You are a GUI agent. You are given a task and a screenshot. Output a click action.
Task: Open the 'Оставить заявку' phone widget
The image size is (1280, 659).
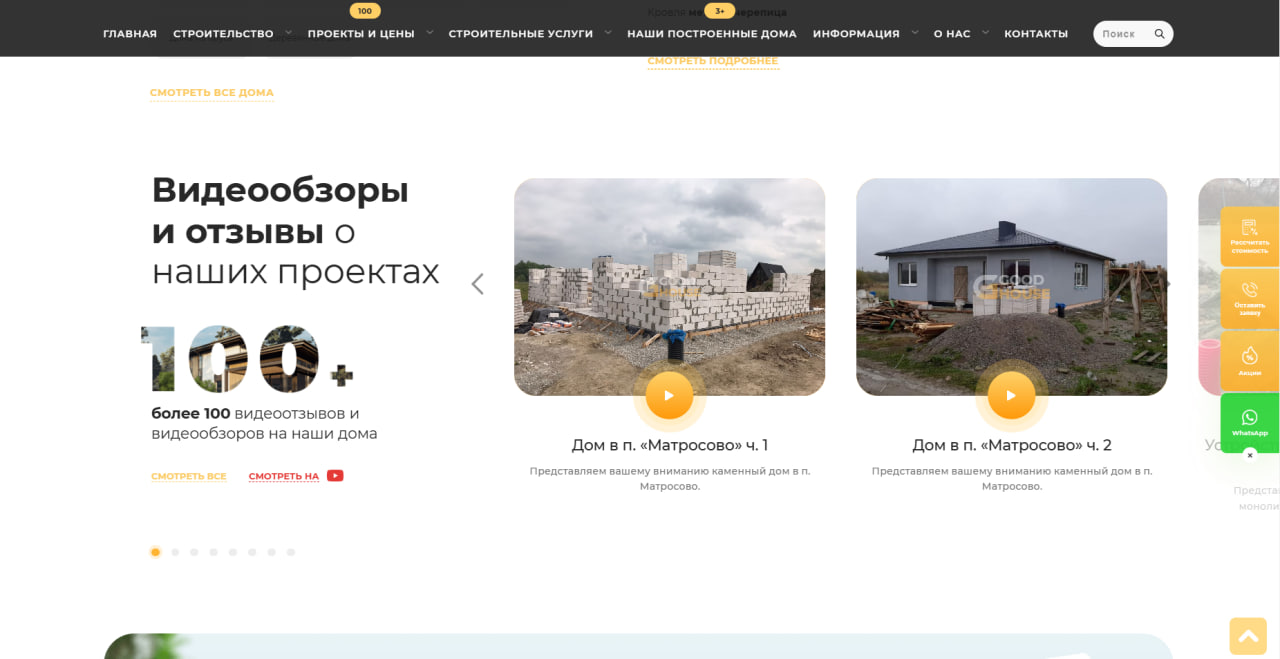click(x=1250, y=298)
